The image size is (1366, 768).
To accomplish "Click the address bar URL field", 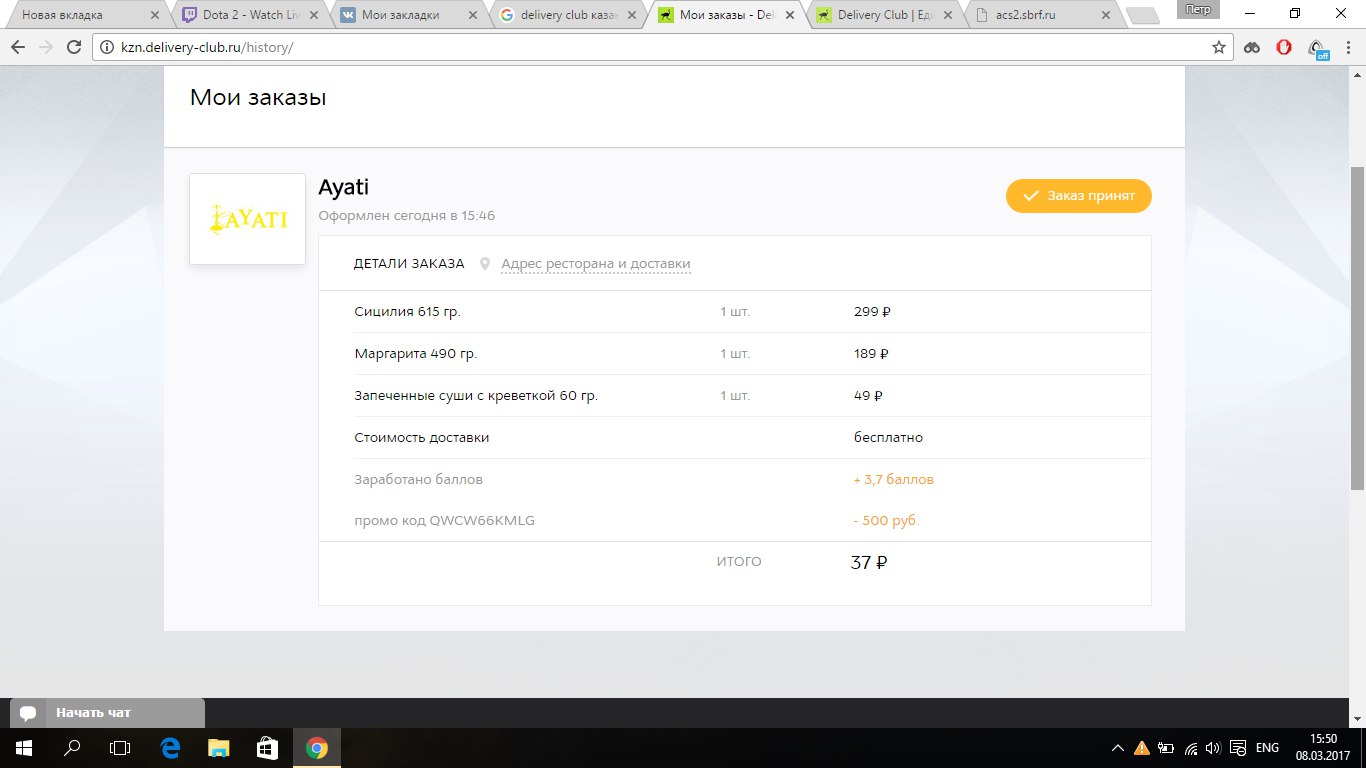I will tap(660, 47).
